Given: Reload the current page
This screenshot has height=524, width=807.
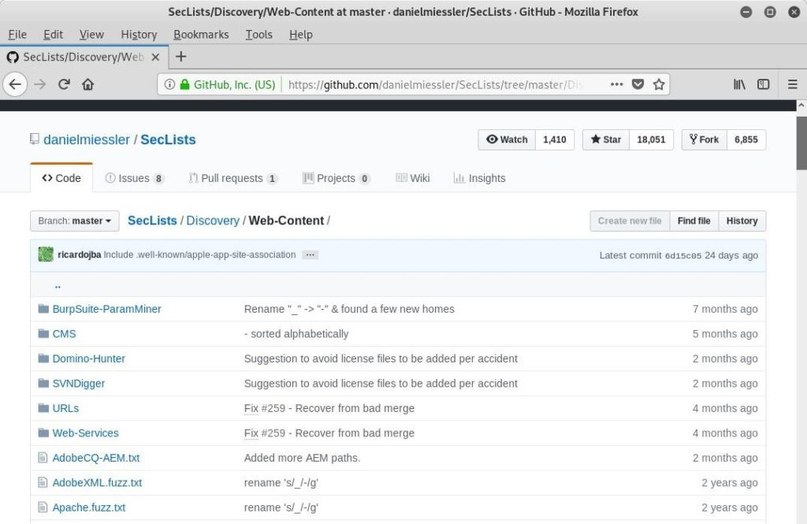Looking at the screenshot, I should point(64,85).
